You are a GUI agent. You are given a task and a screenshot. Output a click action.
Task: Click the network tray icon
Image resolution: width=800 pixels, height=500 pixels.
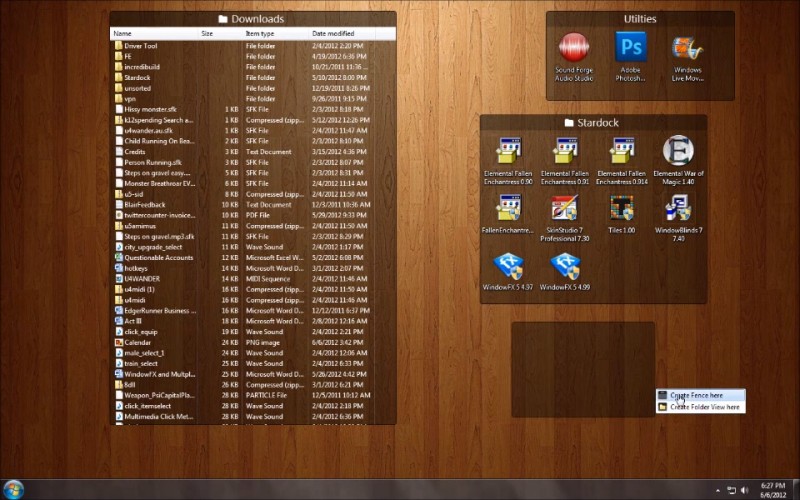coord(731,490)
